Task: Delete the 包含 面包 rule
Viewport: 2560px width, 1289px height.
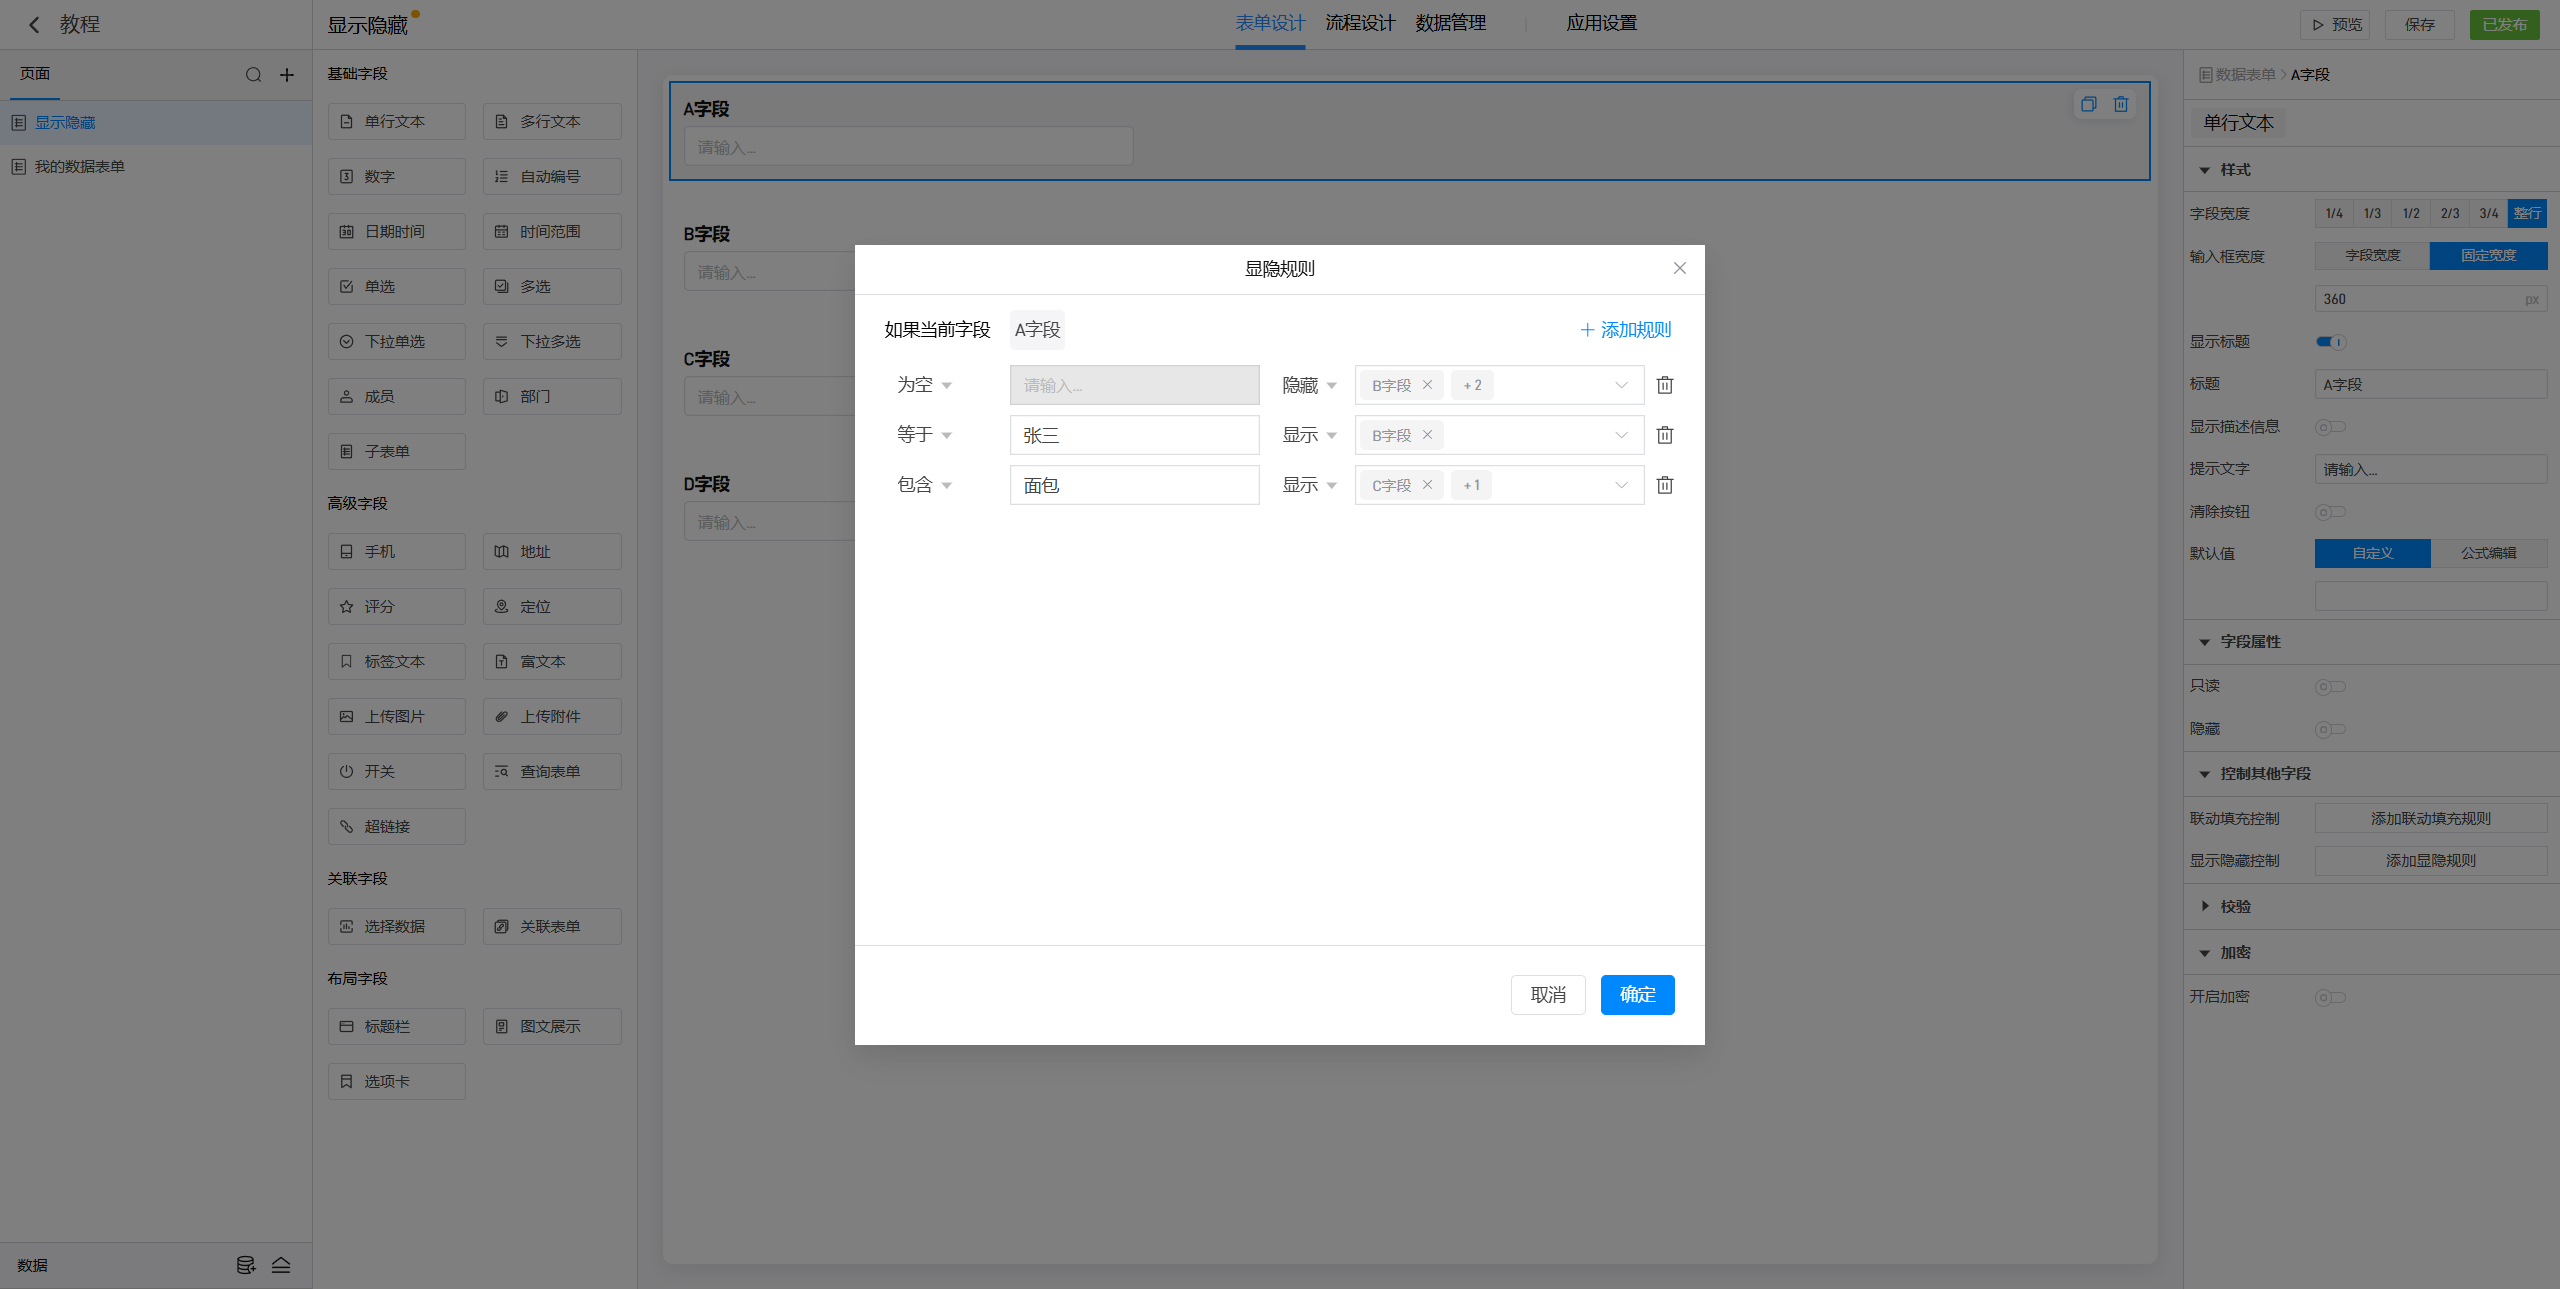Action: pos(1664,485)
